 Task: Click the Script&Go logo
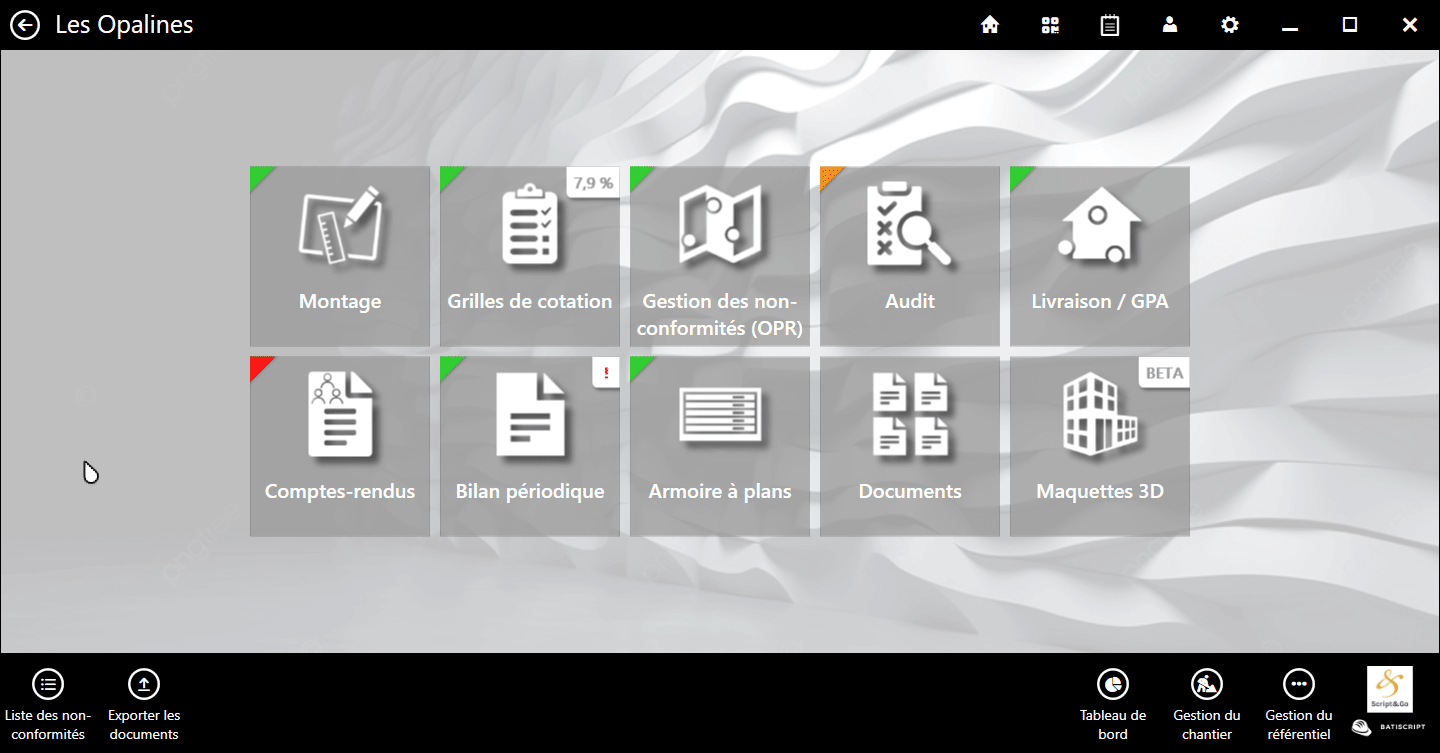(1390, 689)
